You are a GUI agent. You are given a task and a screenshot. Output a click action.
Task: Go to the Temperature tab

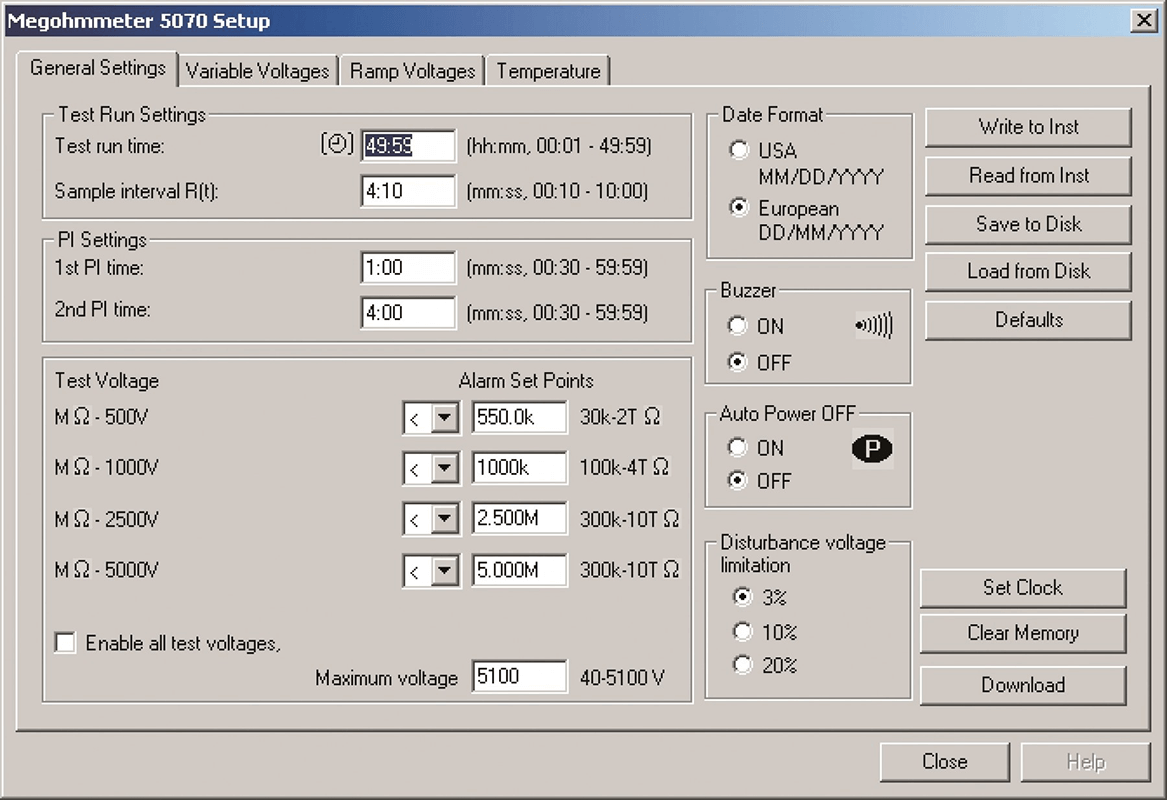tap(548, 71)
